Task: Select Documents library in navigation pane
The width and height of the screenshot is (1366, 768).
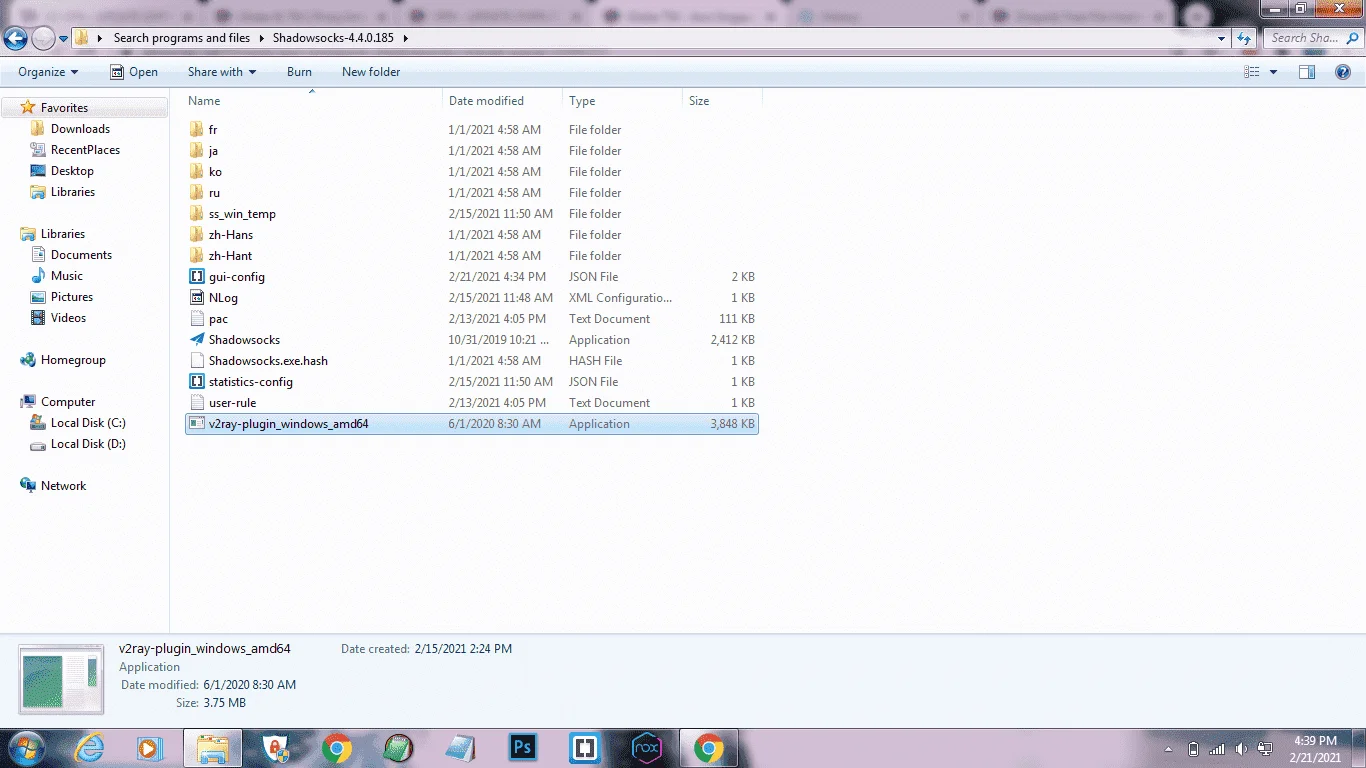Action: point(81,255)
